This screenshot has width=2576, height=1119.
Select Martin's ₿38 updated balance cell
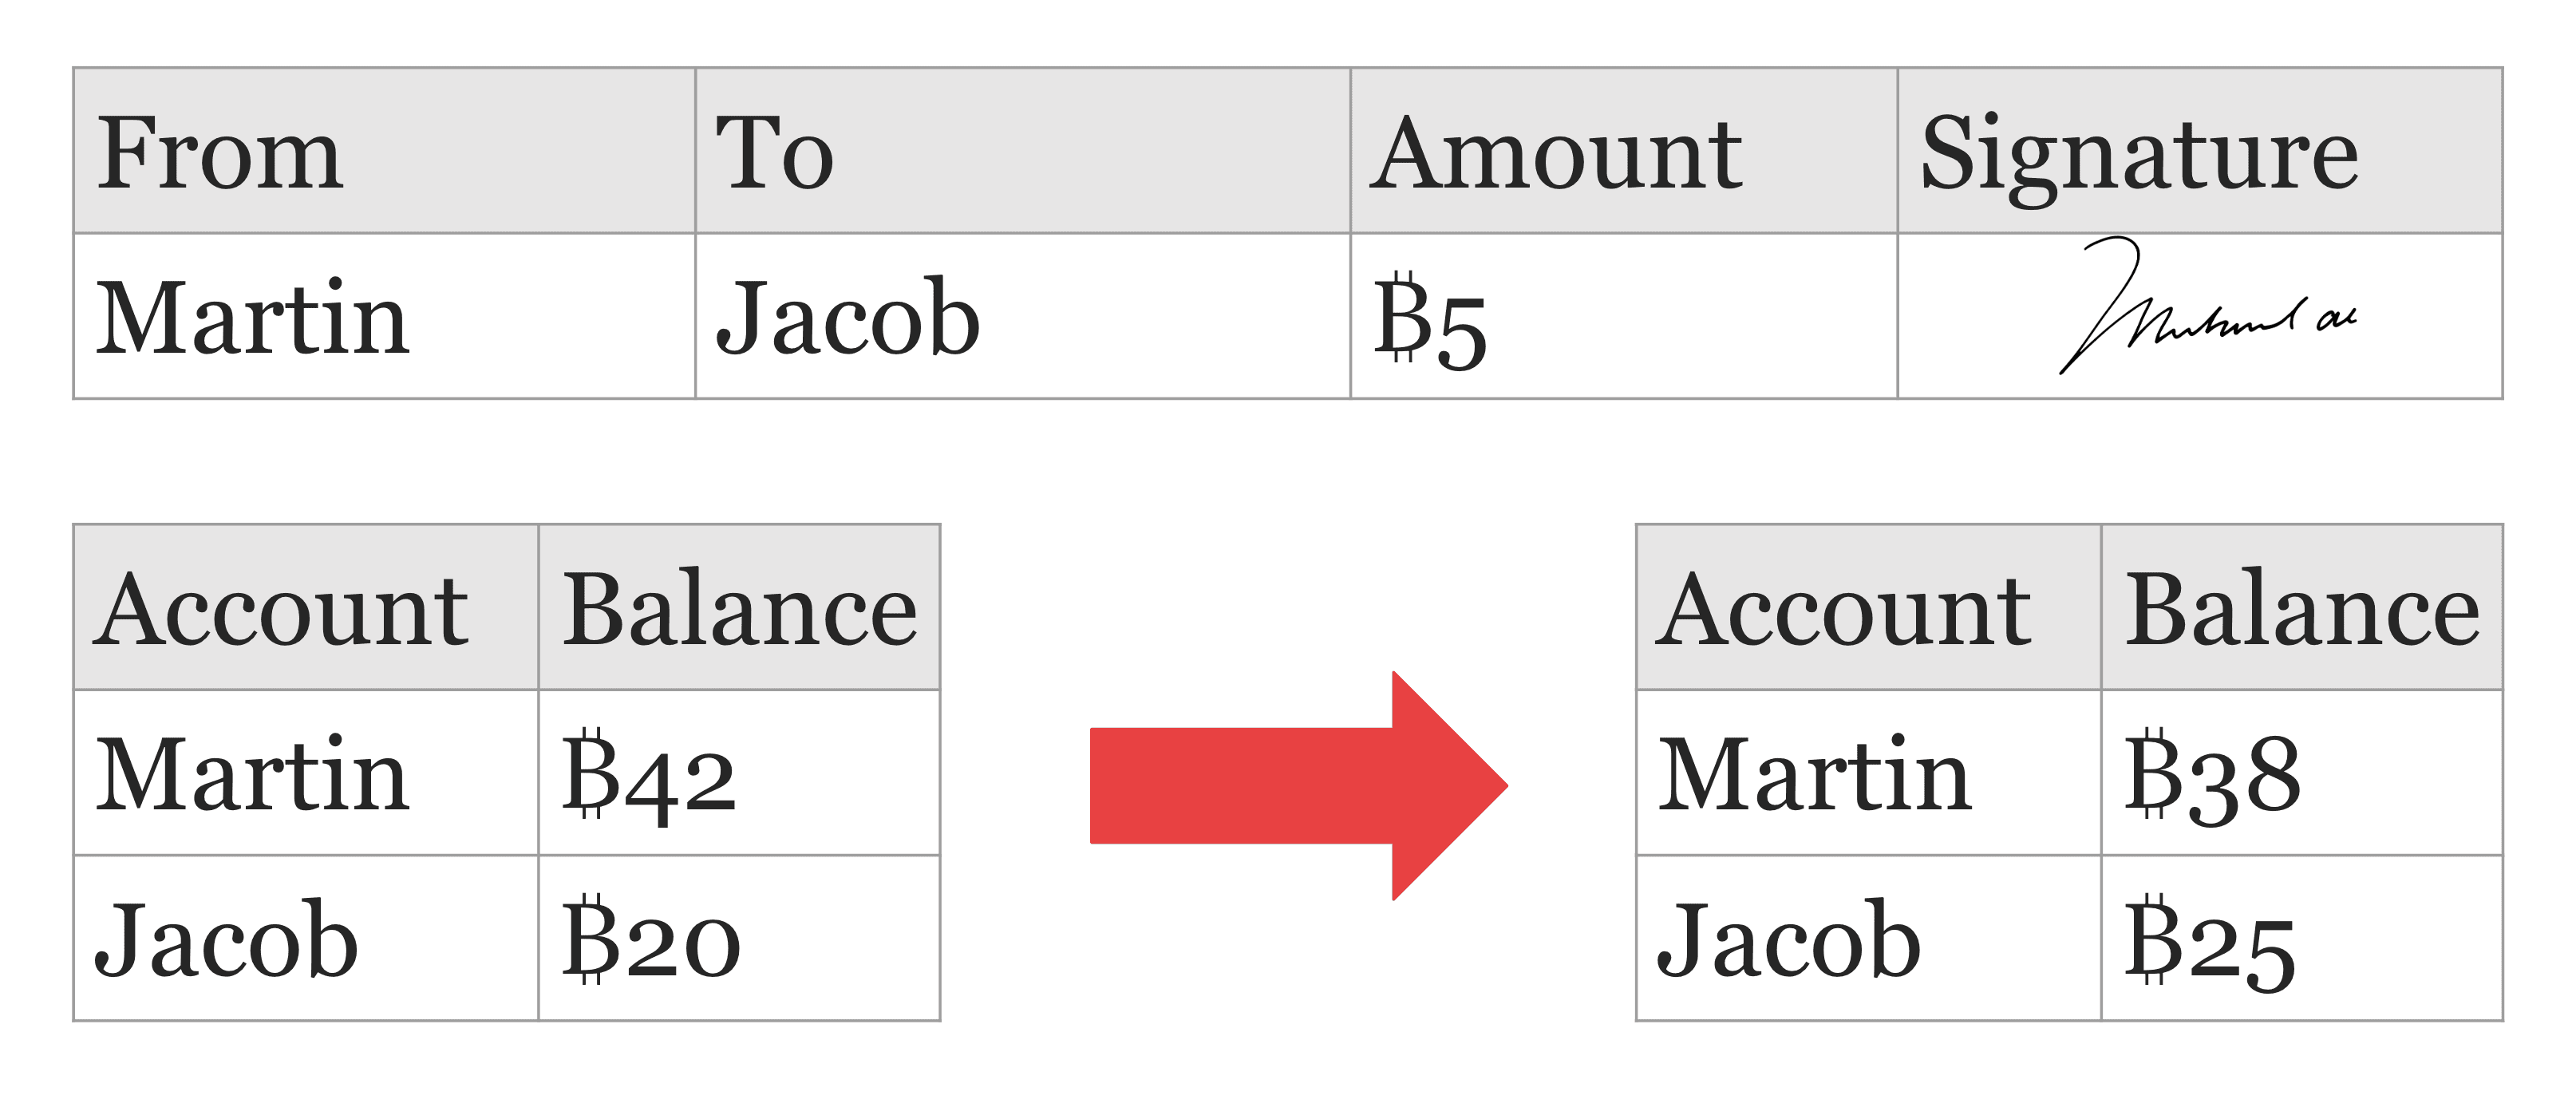2302,773
